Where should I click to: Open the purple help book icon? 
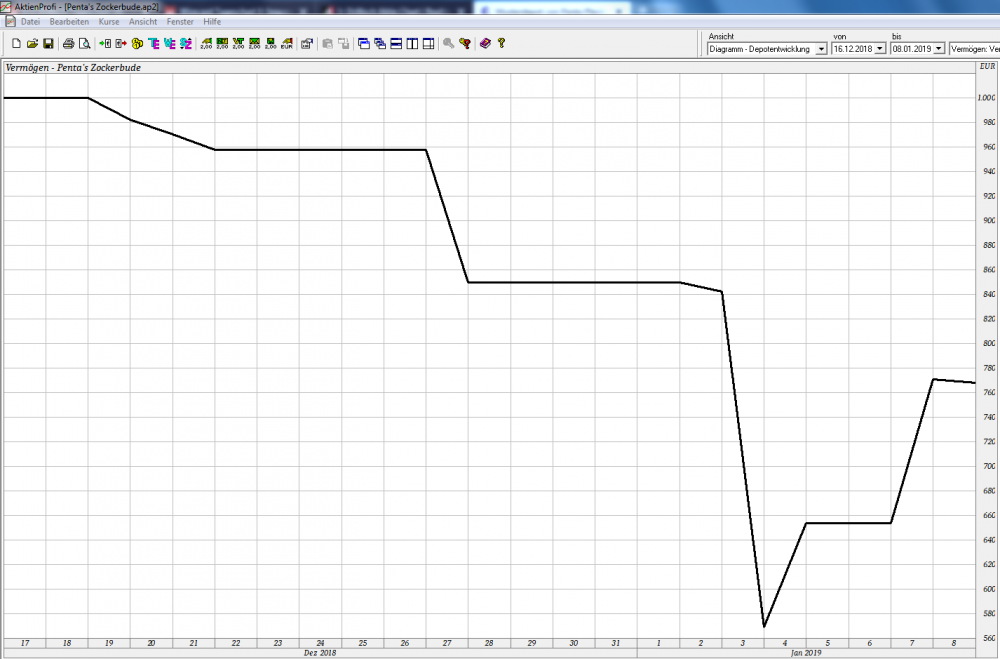coord(485,43)
